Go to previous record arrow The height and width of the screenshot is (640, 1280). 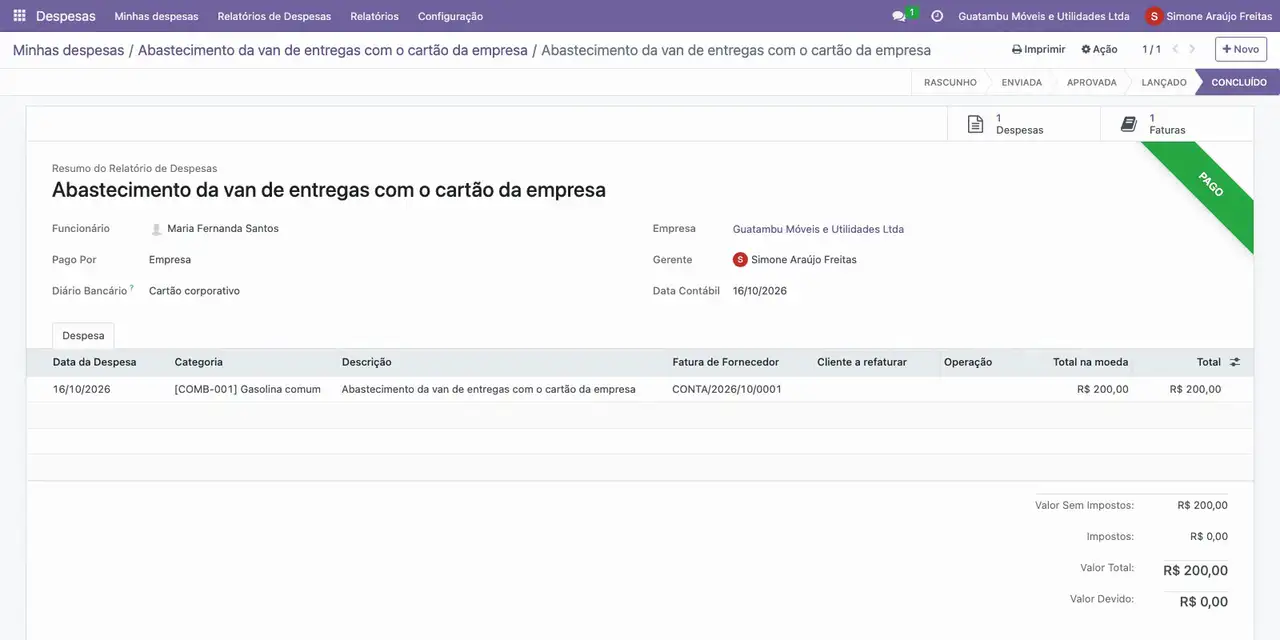point(1176,49)
